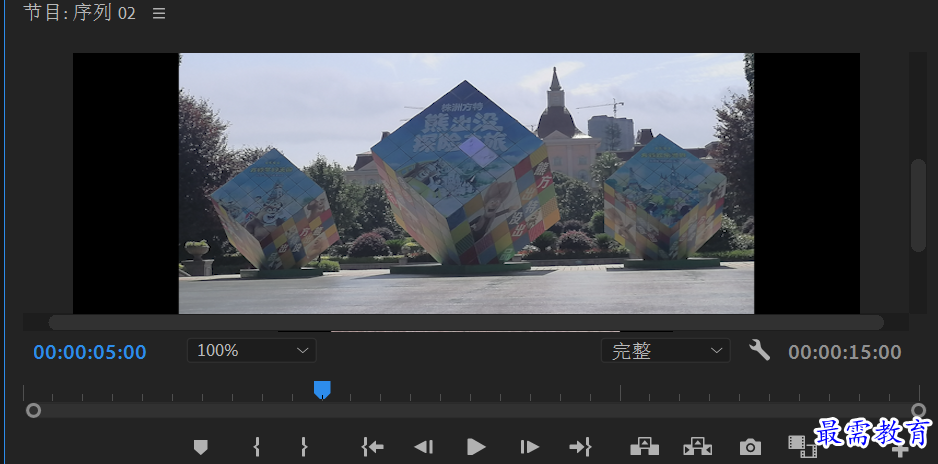Go to Out point
938x464 pixels.
(x=580, y=447)
